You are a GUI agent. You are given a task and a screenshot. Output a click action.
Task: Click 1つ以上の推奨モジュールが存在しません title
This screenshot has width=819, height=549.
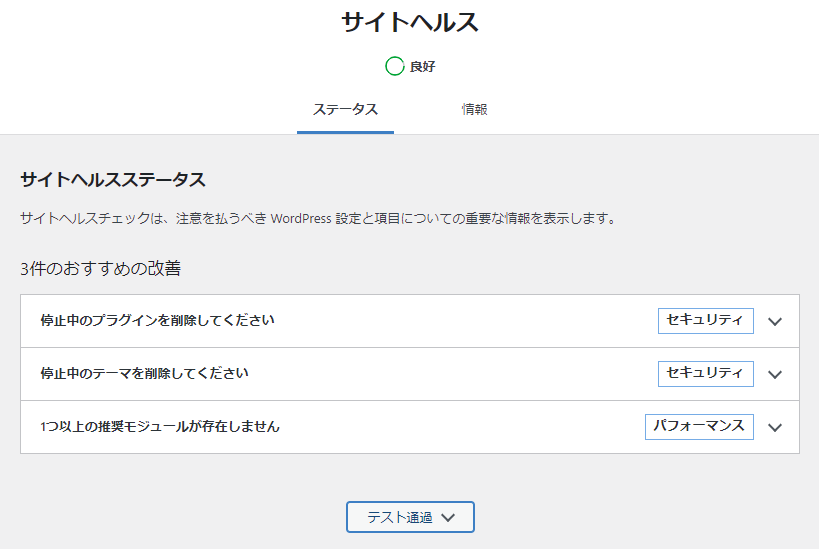(x=160, y=427)
